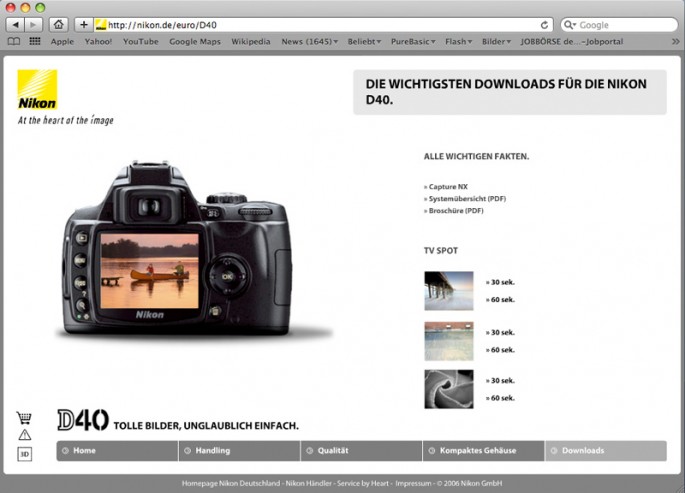Play the pool spot 30 sek. link
The height and width of the screenshot is (493, 685).
pyautogui.click(x=500, y=332)
